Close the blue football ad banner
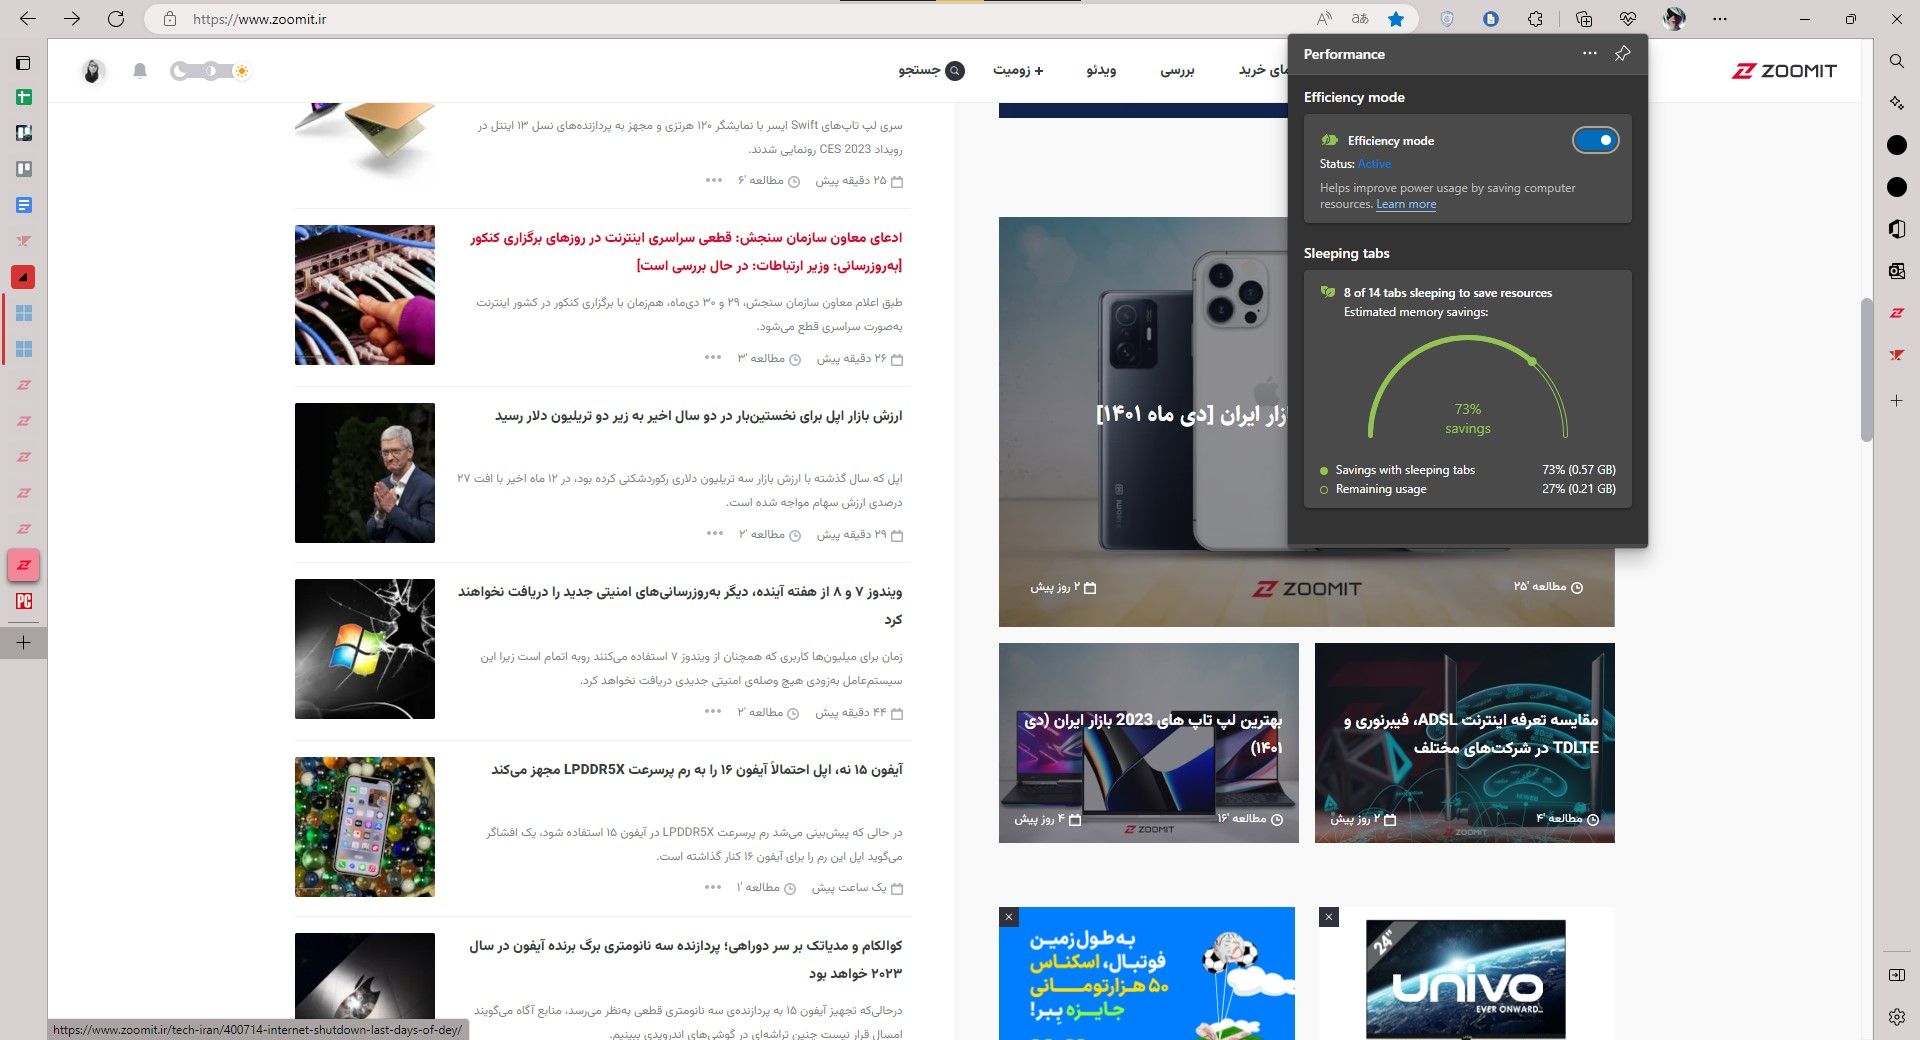This screenshot has height=1040, width=1920. (x=1009, y=917)
